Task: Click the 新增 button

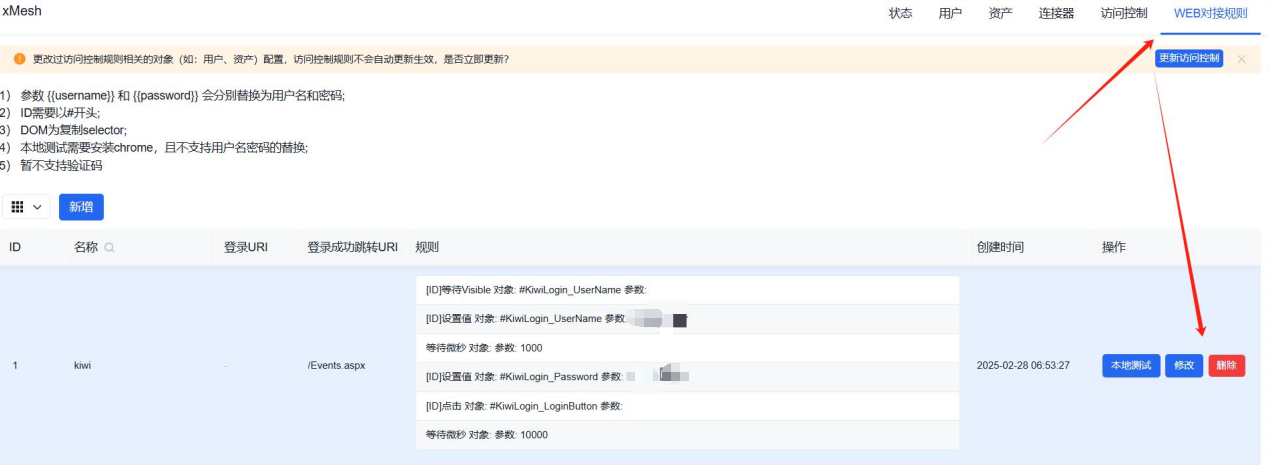Action: click(81, 207)
